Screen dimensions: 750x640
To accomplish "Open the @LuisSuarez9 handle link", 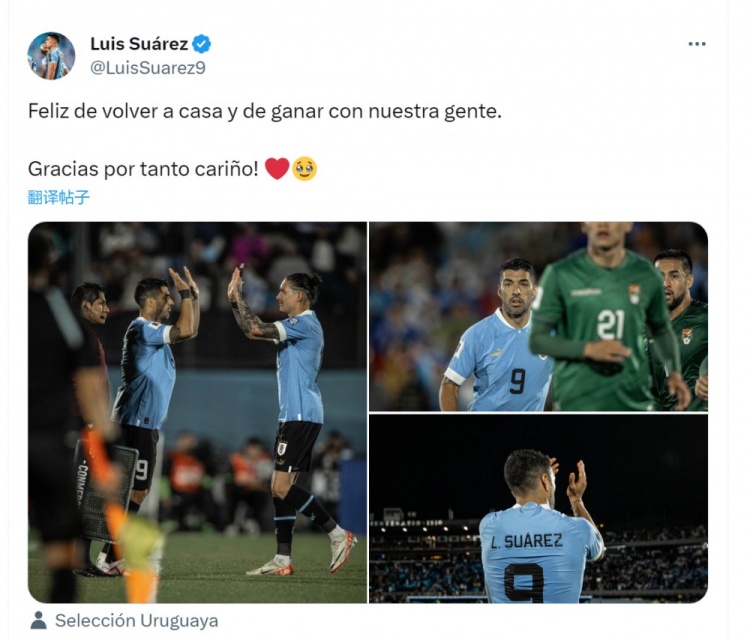I will point(148,68).
